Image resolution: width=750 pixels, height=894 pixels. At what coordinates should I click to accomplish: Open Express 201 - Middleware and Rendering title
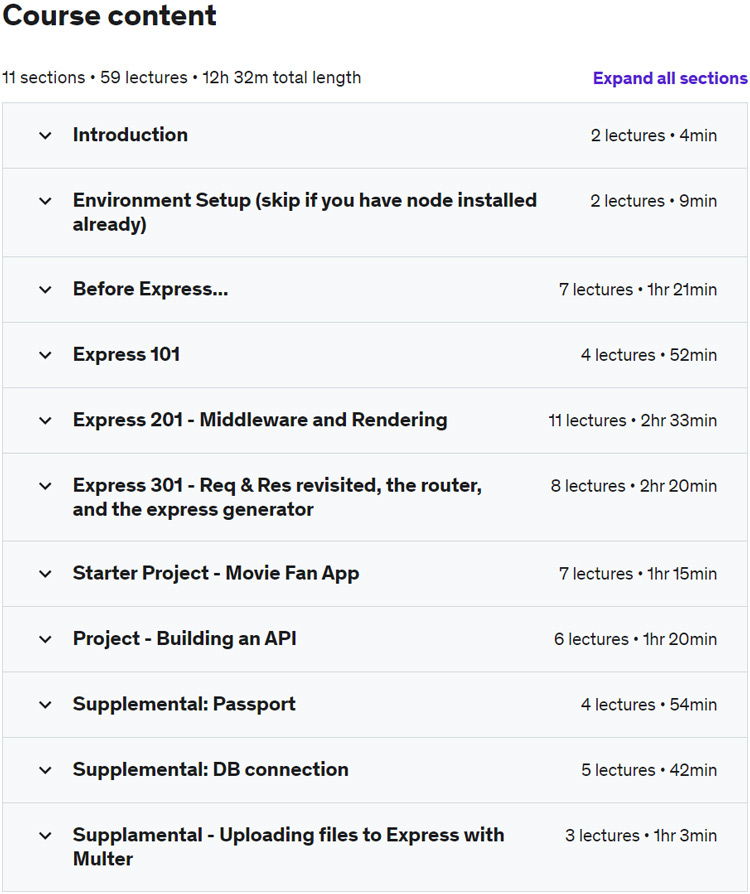260,420
